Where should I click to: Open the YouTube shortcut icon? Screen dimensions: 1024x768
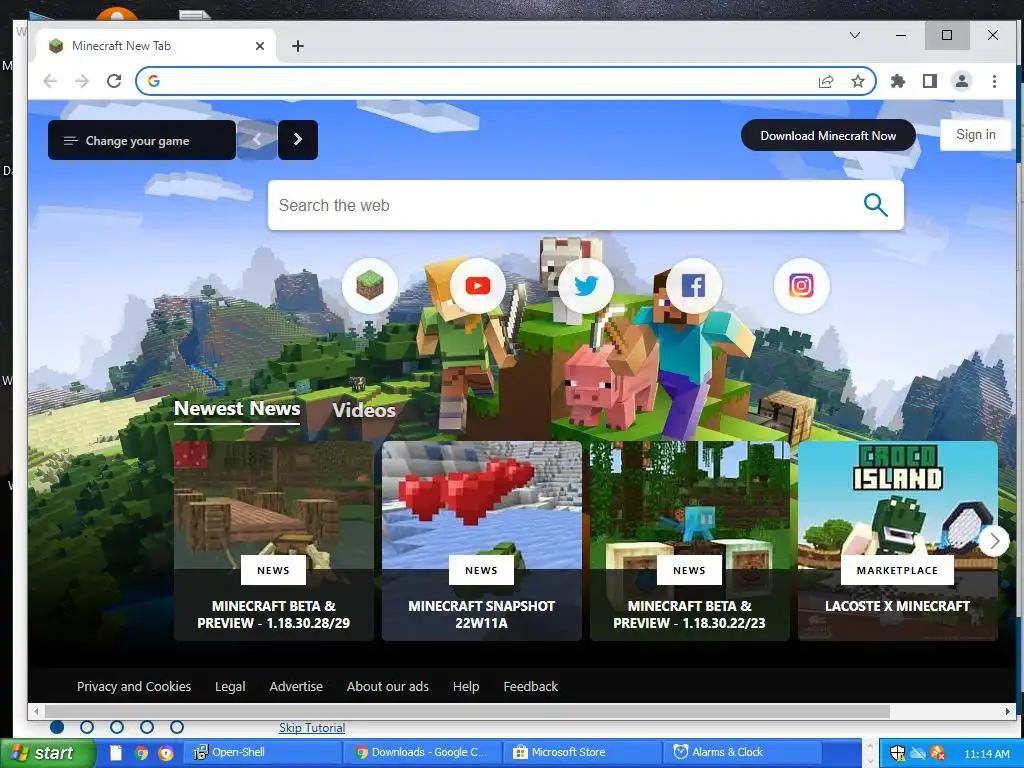click(x=478, y=285)
